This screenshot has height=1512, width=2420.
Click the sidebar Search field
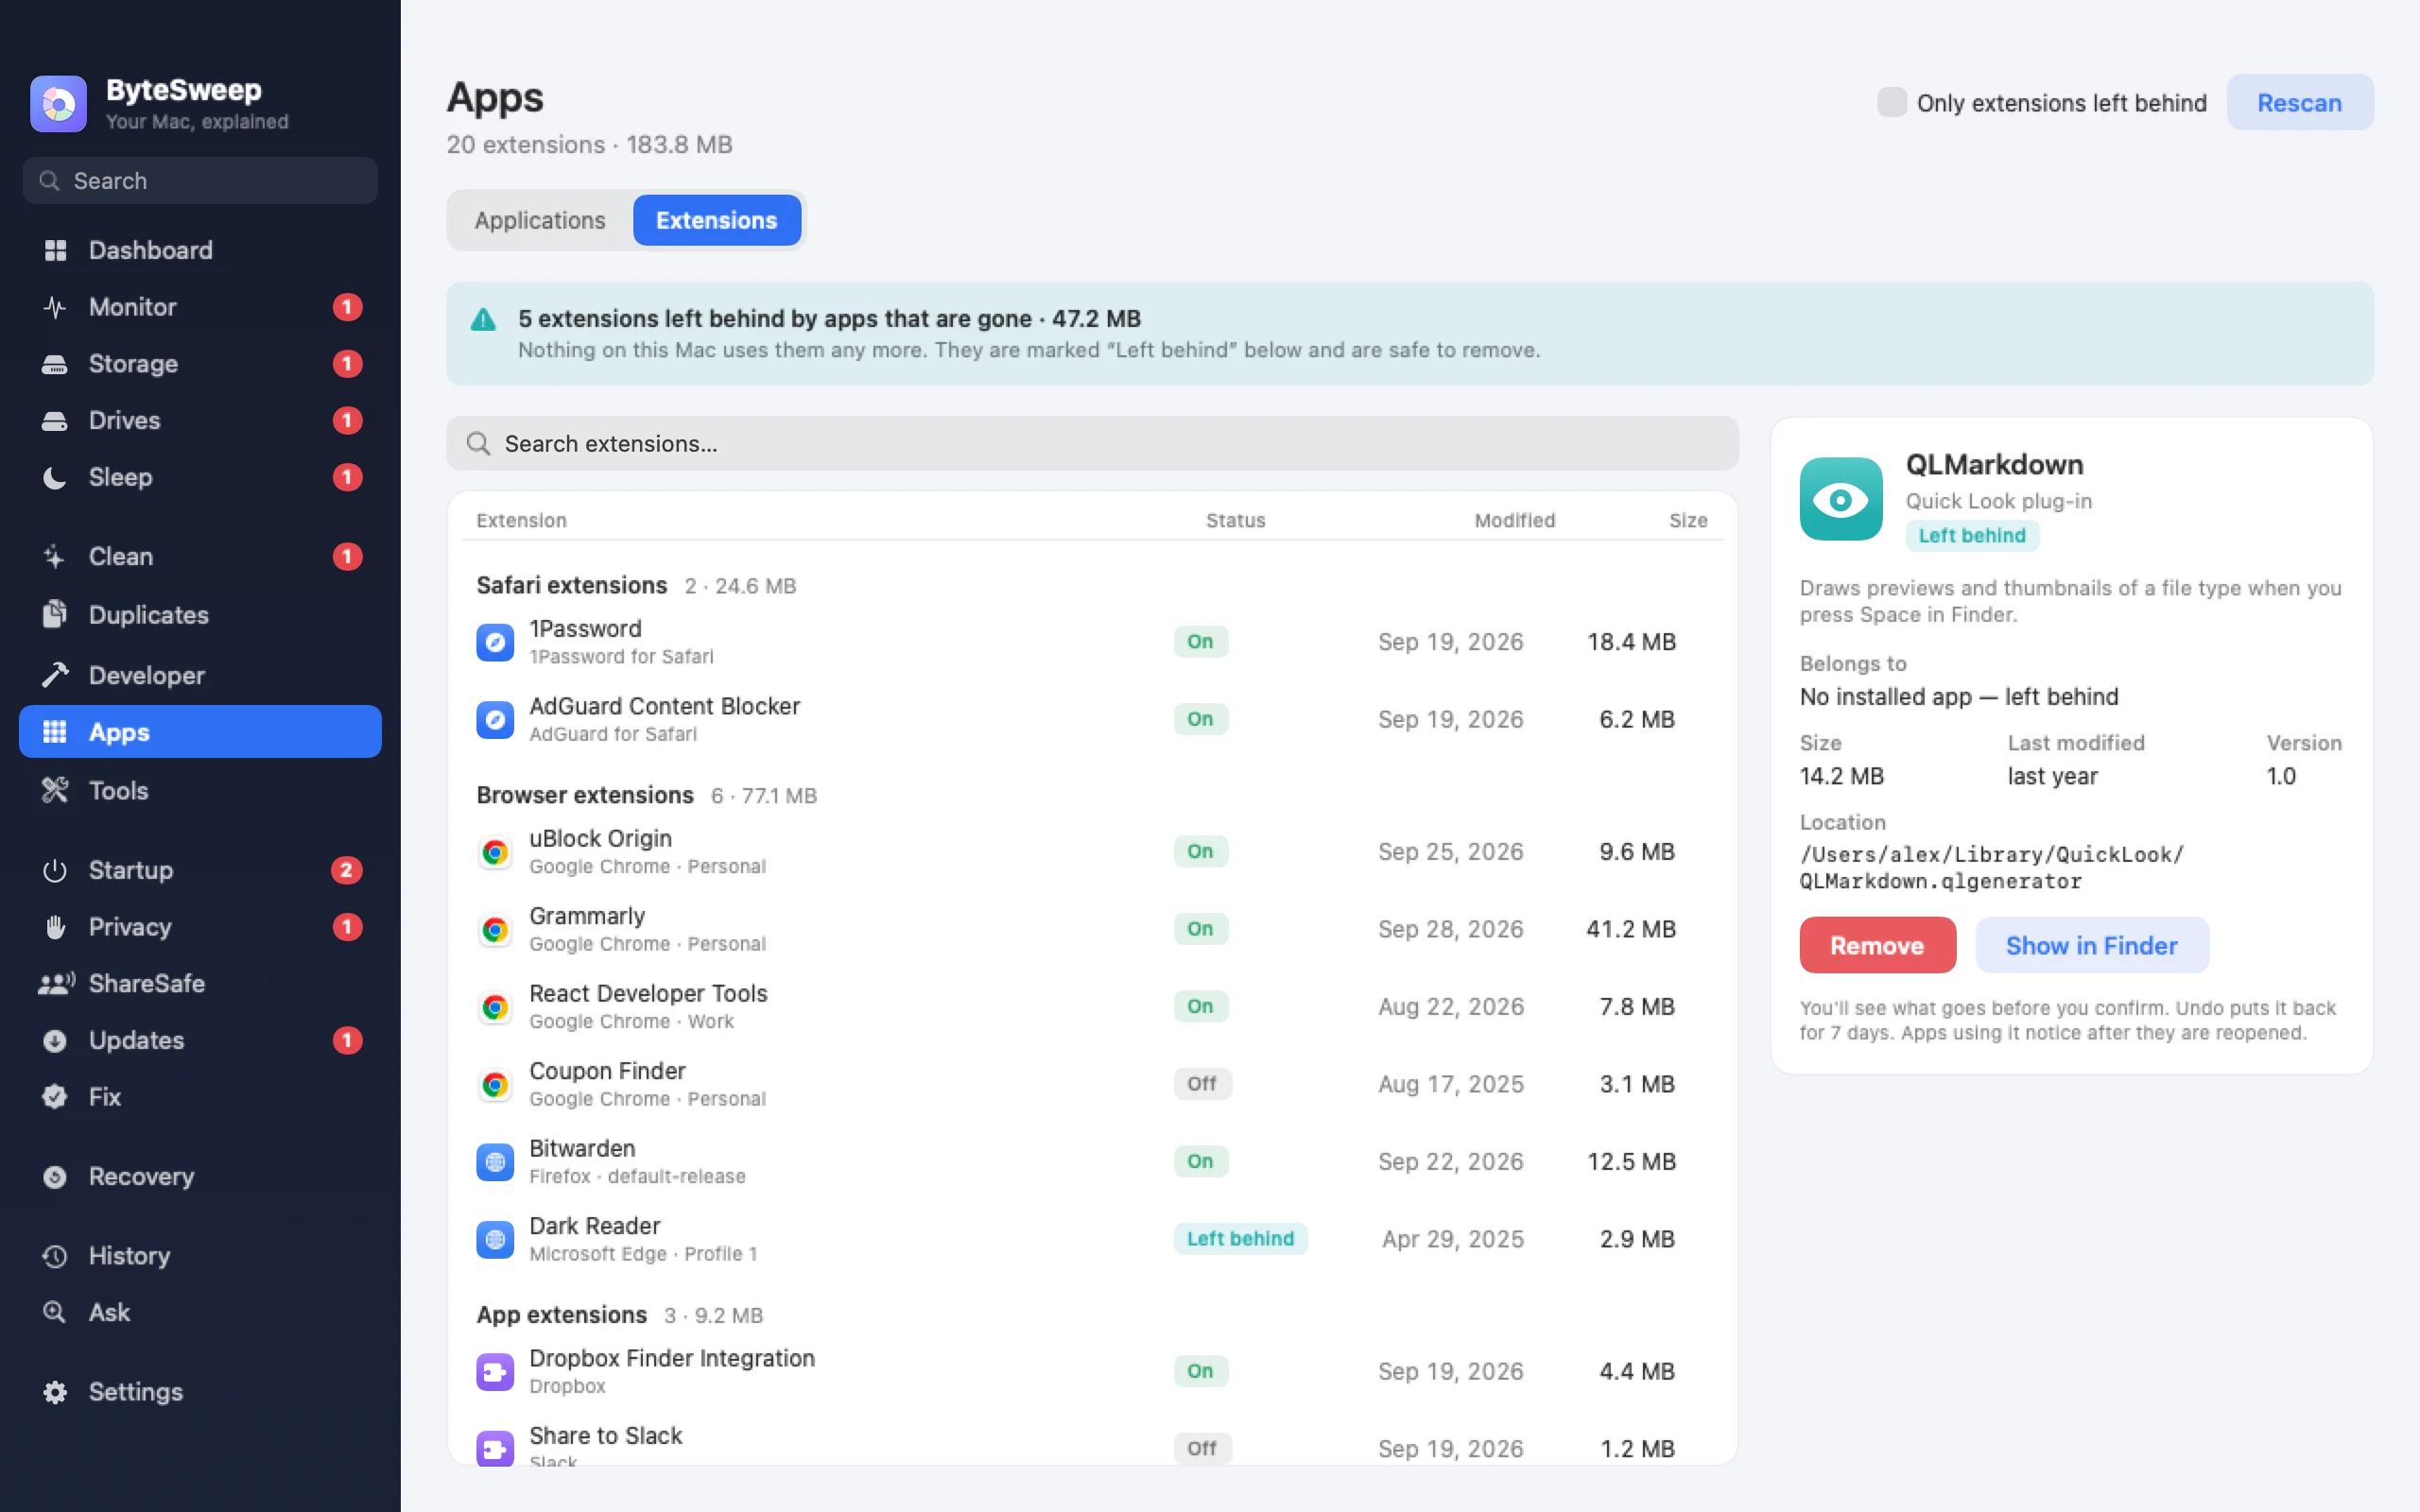point(200,180)
